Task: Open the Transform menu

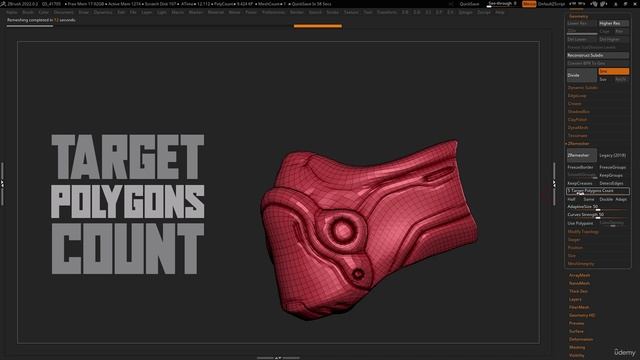Action: pos(387,12)
